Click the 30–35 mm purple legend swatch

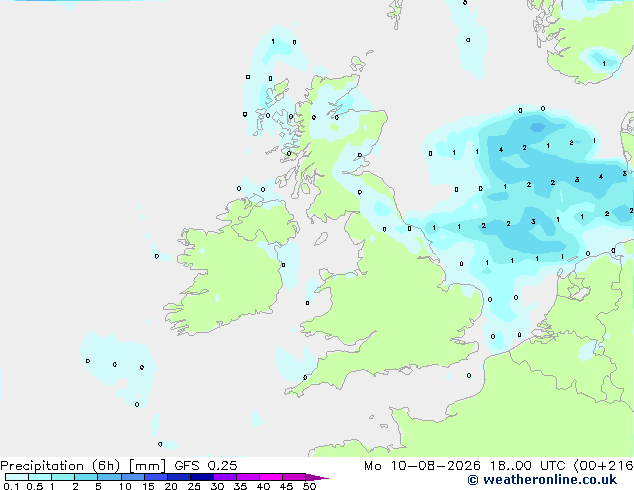tap(224, 477)
